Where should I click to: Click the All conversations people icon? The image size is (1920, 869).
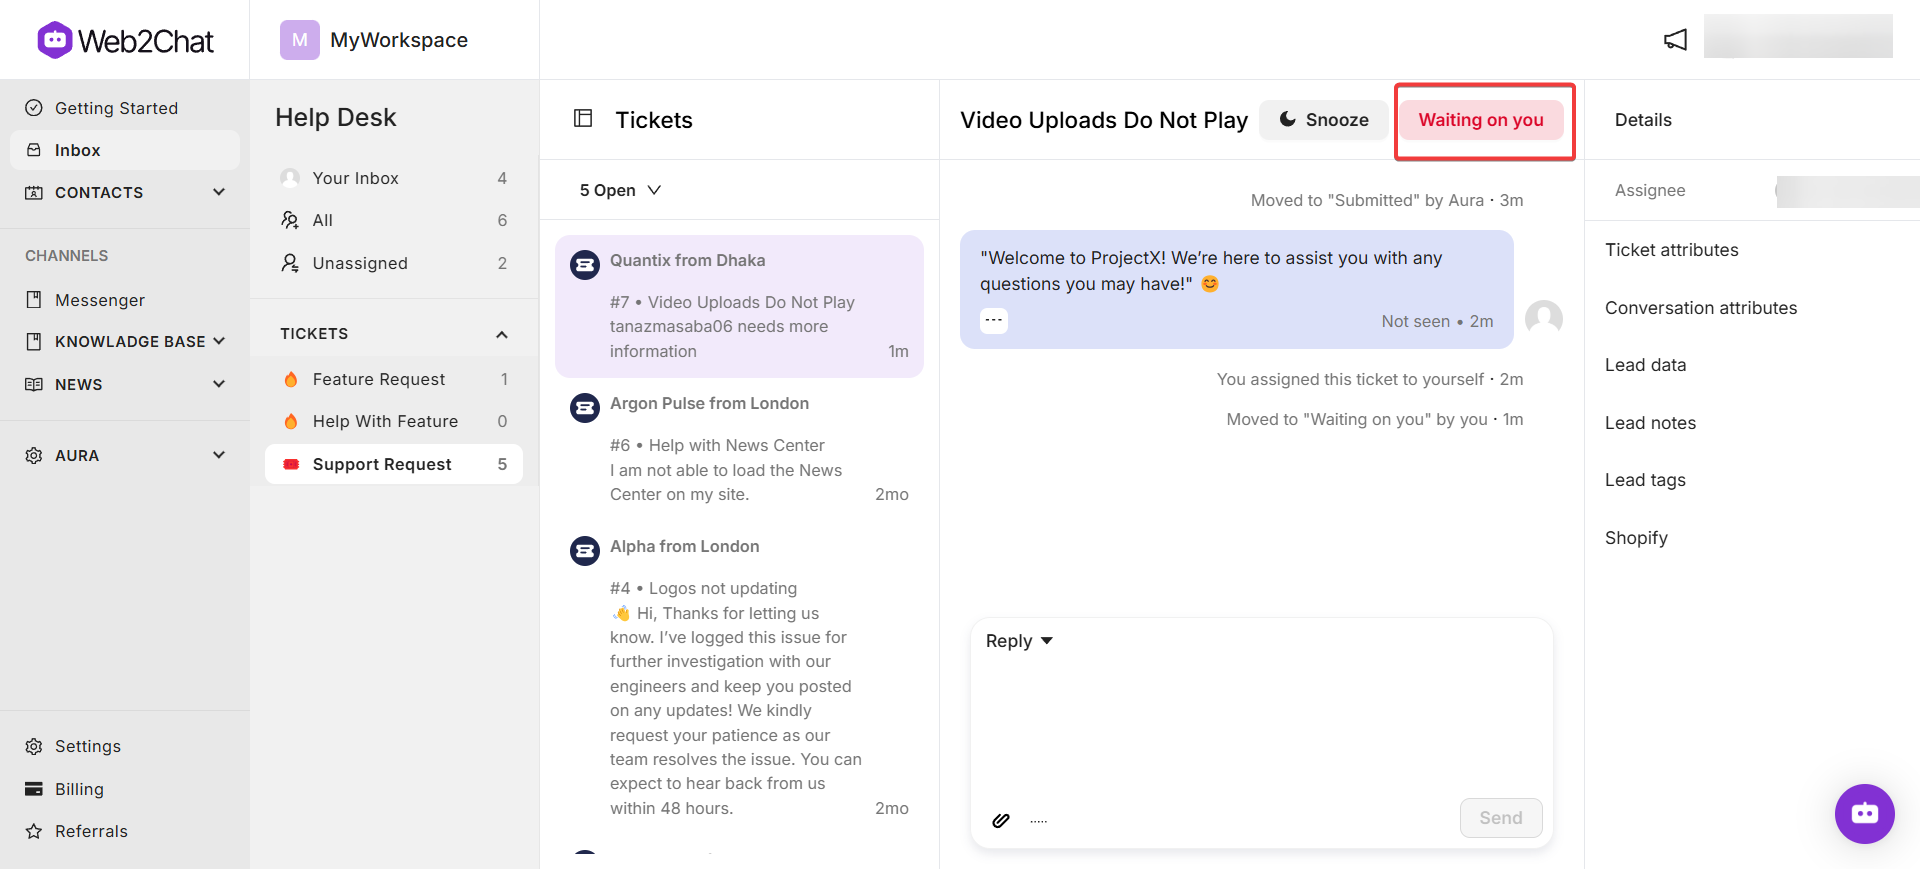(x=290, y=220)
